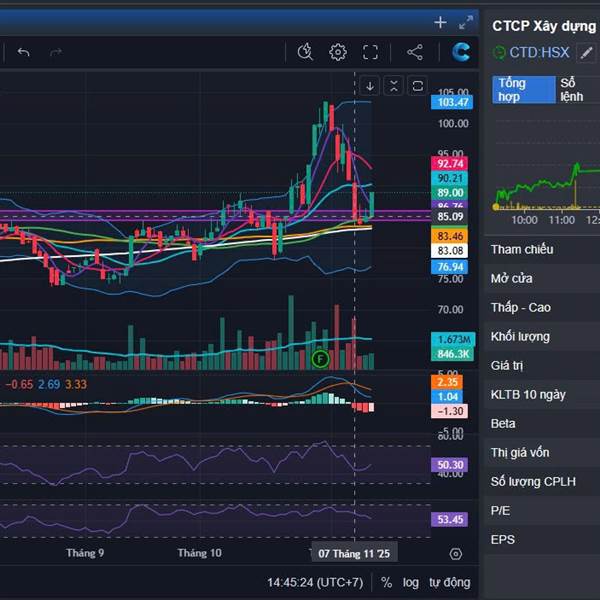
Task: Click the share chart icon
Action: pos(415,52)
